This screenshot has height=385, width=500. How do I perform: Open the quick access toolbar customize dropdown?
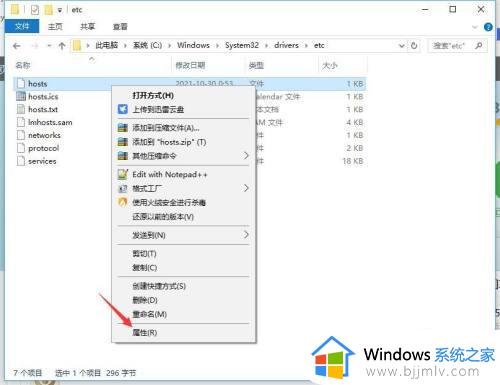pos(60,10)
